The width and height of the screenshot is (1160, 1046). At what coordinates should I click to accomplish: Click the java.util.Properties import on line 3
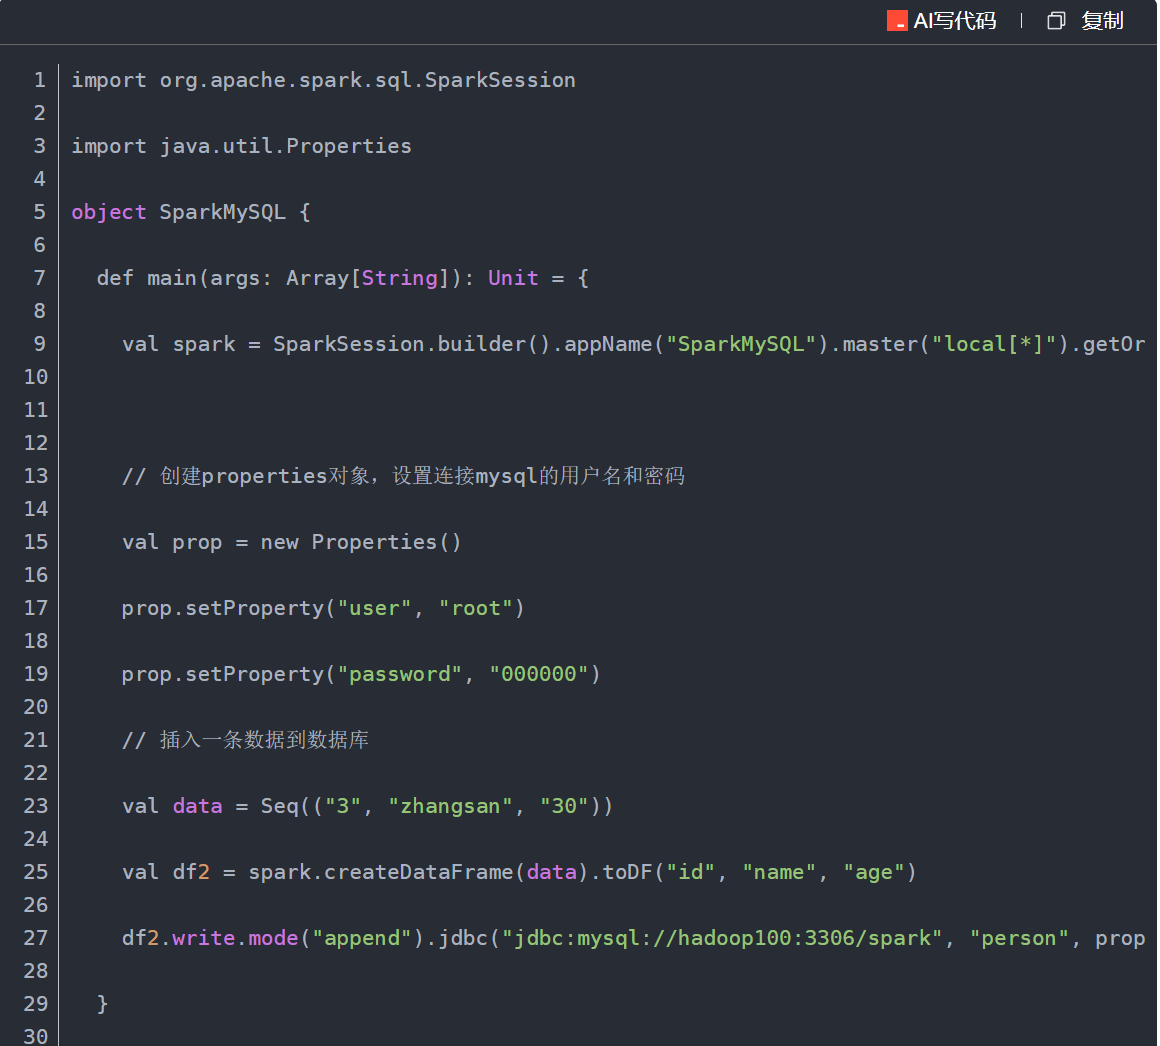[x=240, y=146]
